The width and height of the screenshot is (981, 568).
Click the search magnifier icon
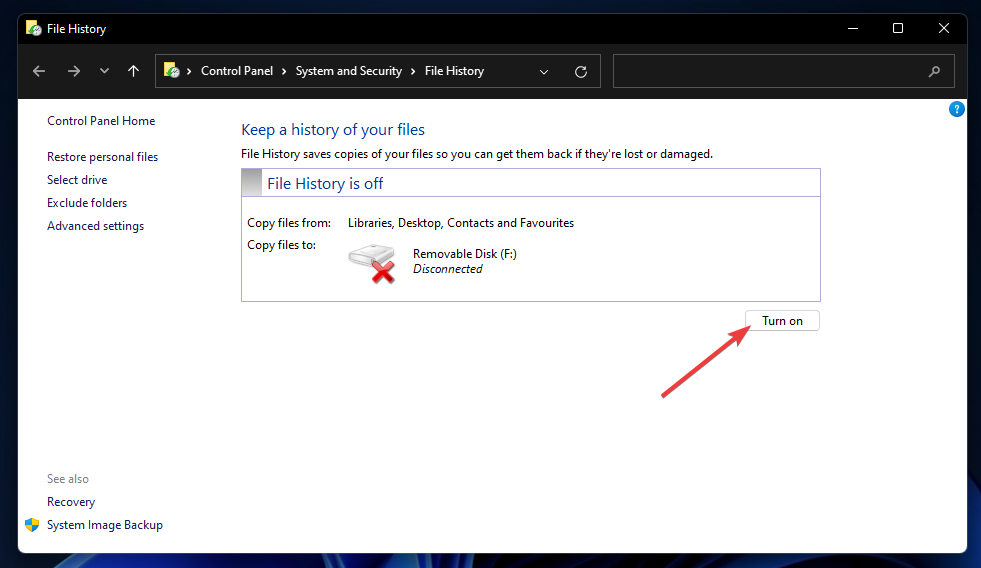[x=934, y=72]
